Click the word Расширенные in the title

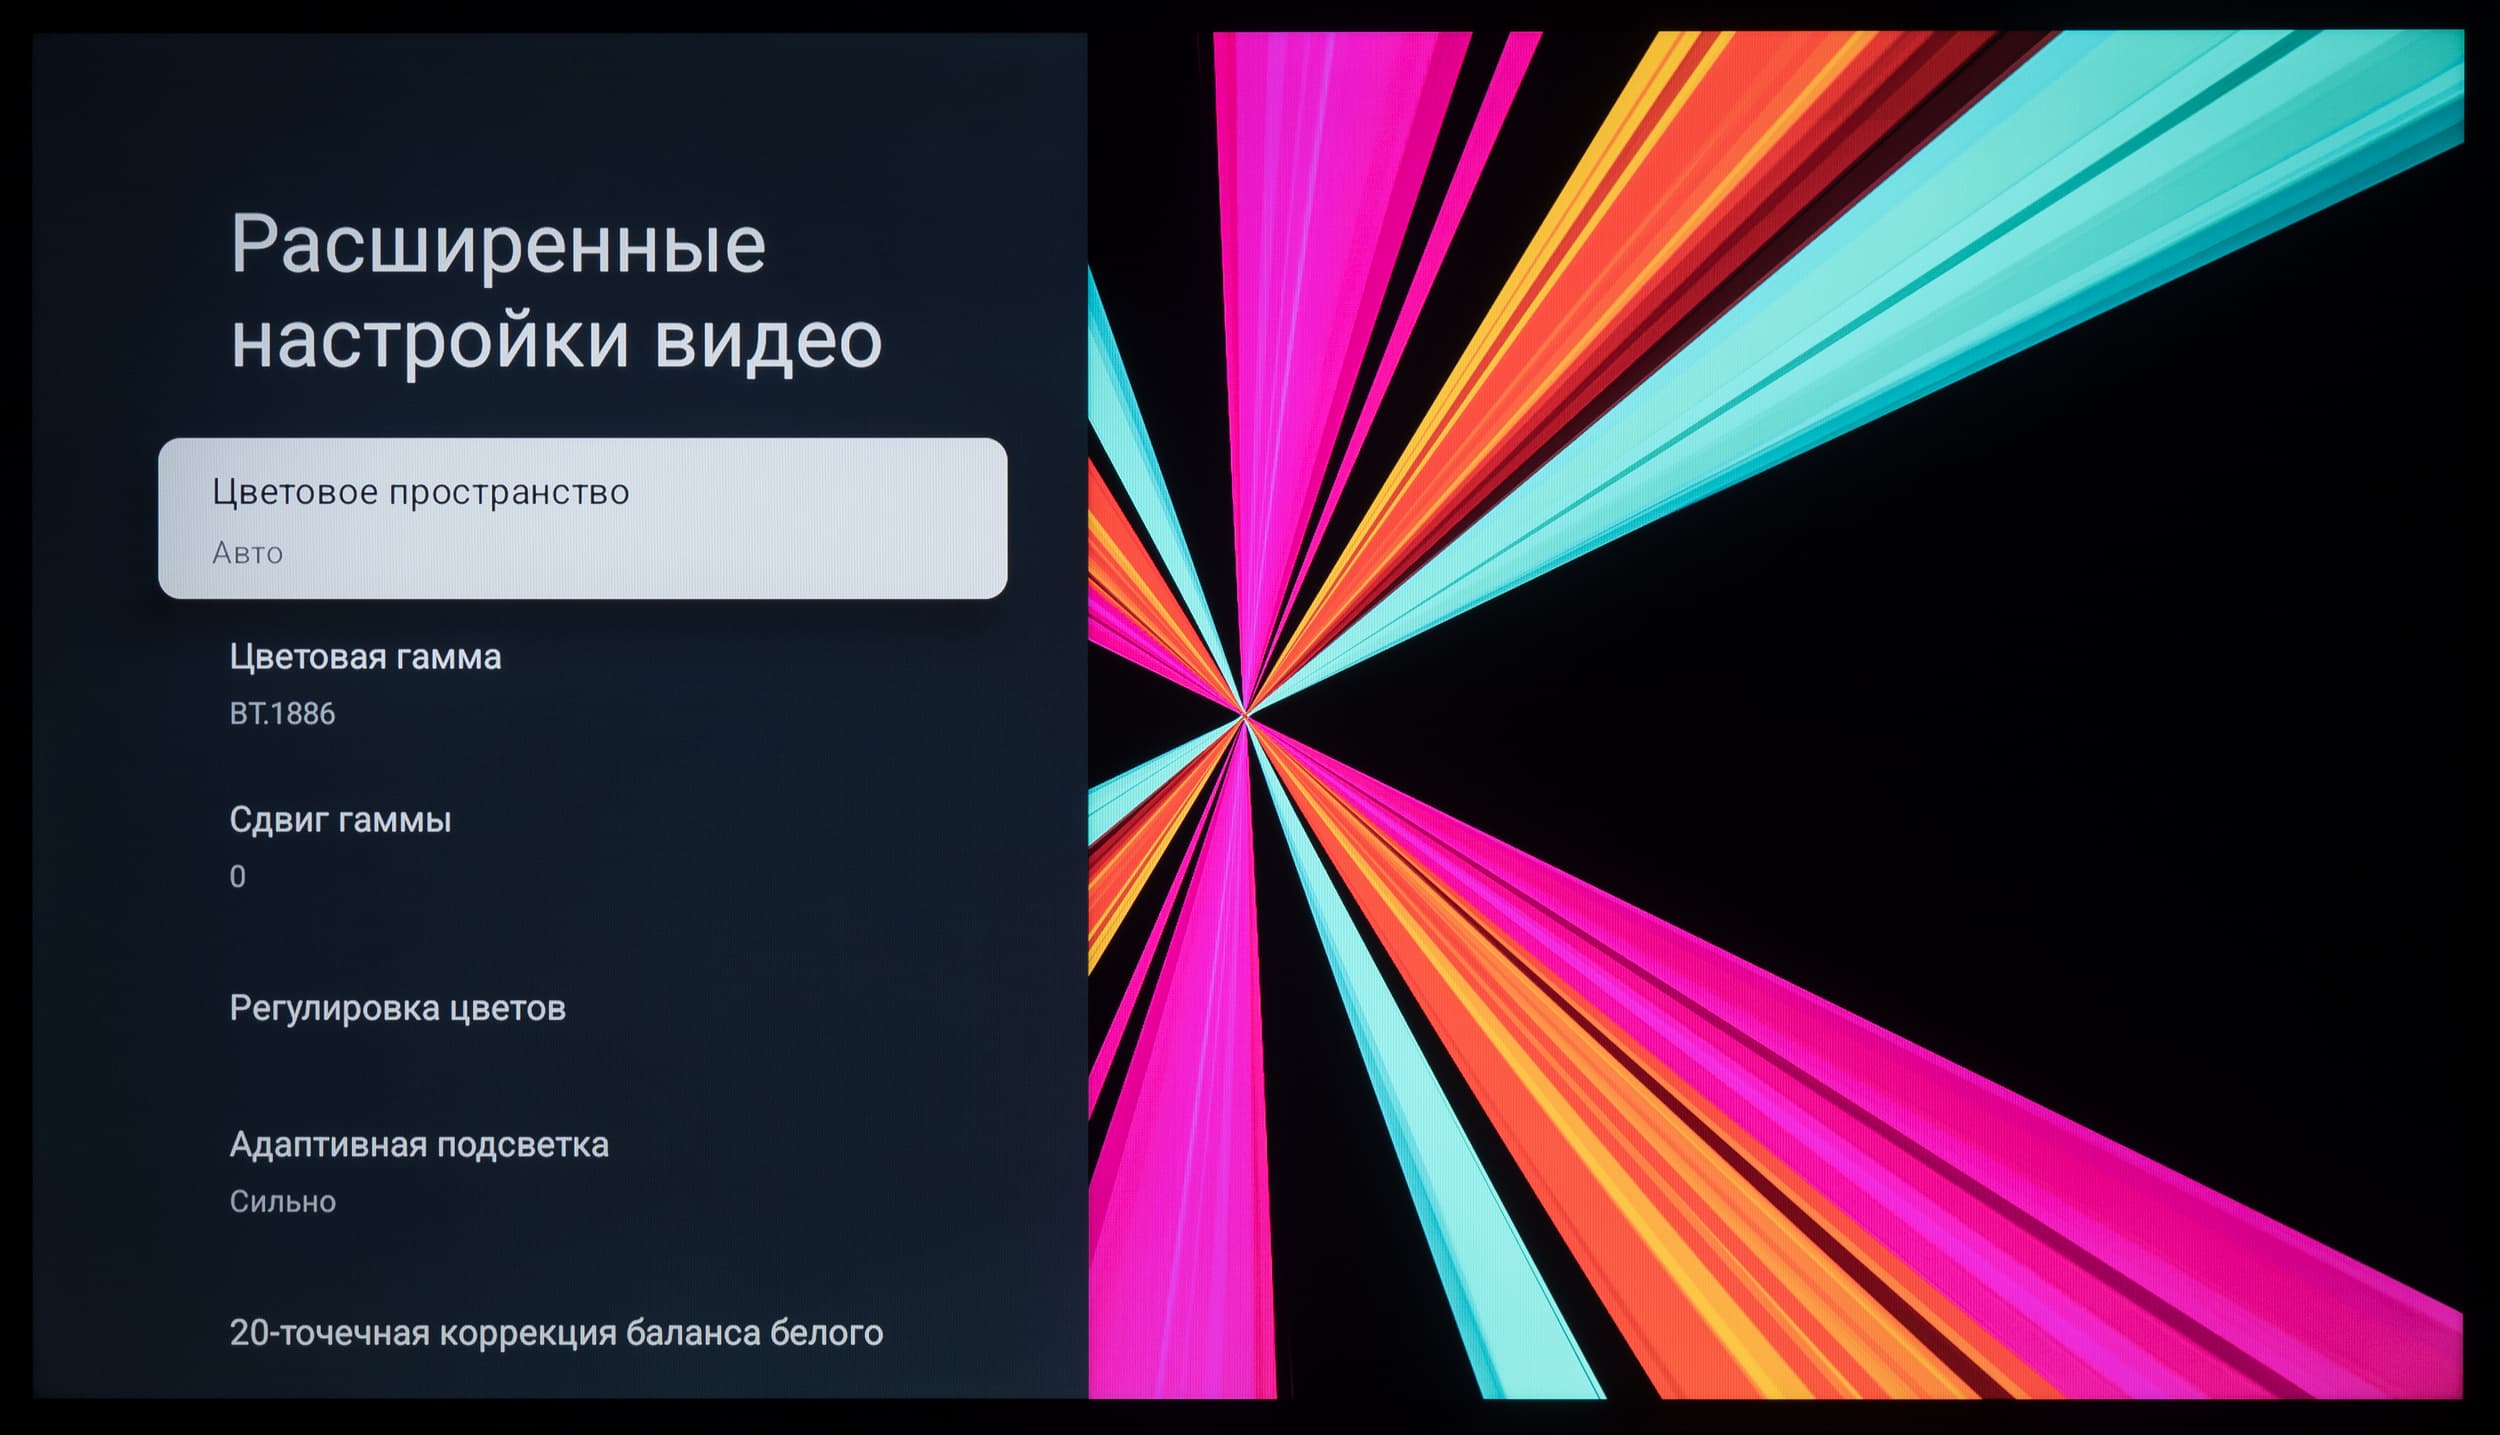(x=498, y=244)
